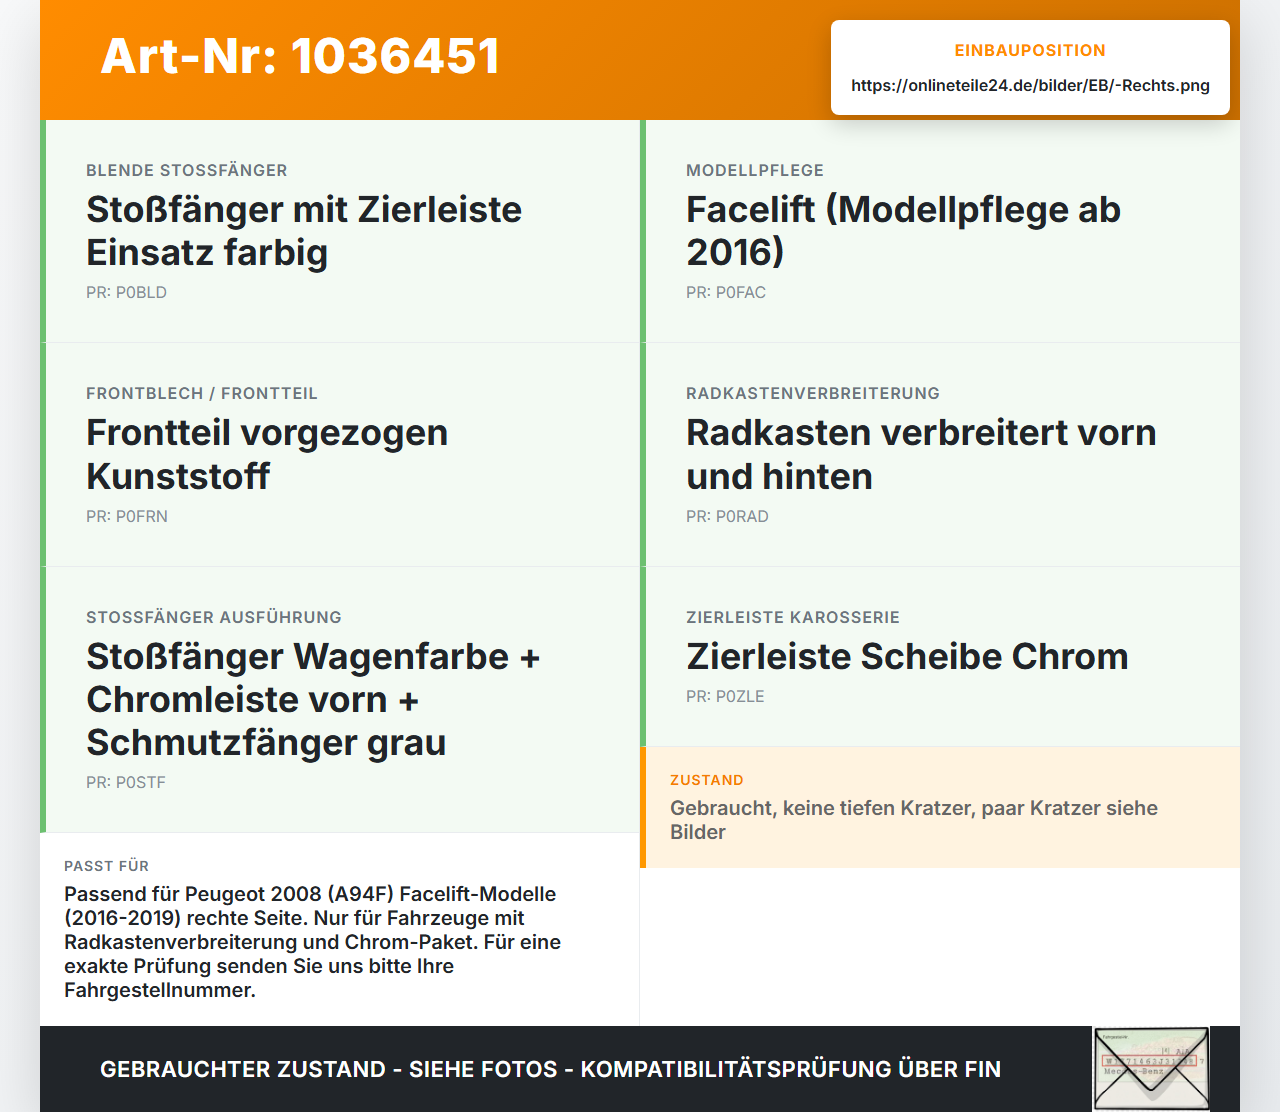Select the Radkasten verbreitert vorn und hinten card
This screenshot has height=1113, width=1280.
(940, 455)
